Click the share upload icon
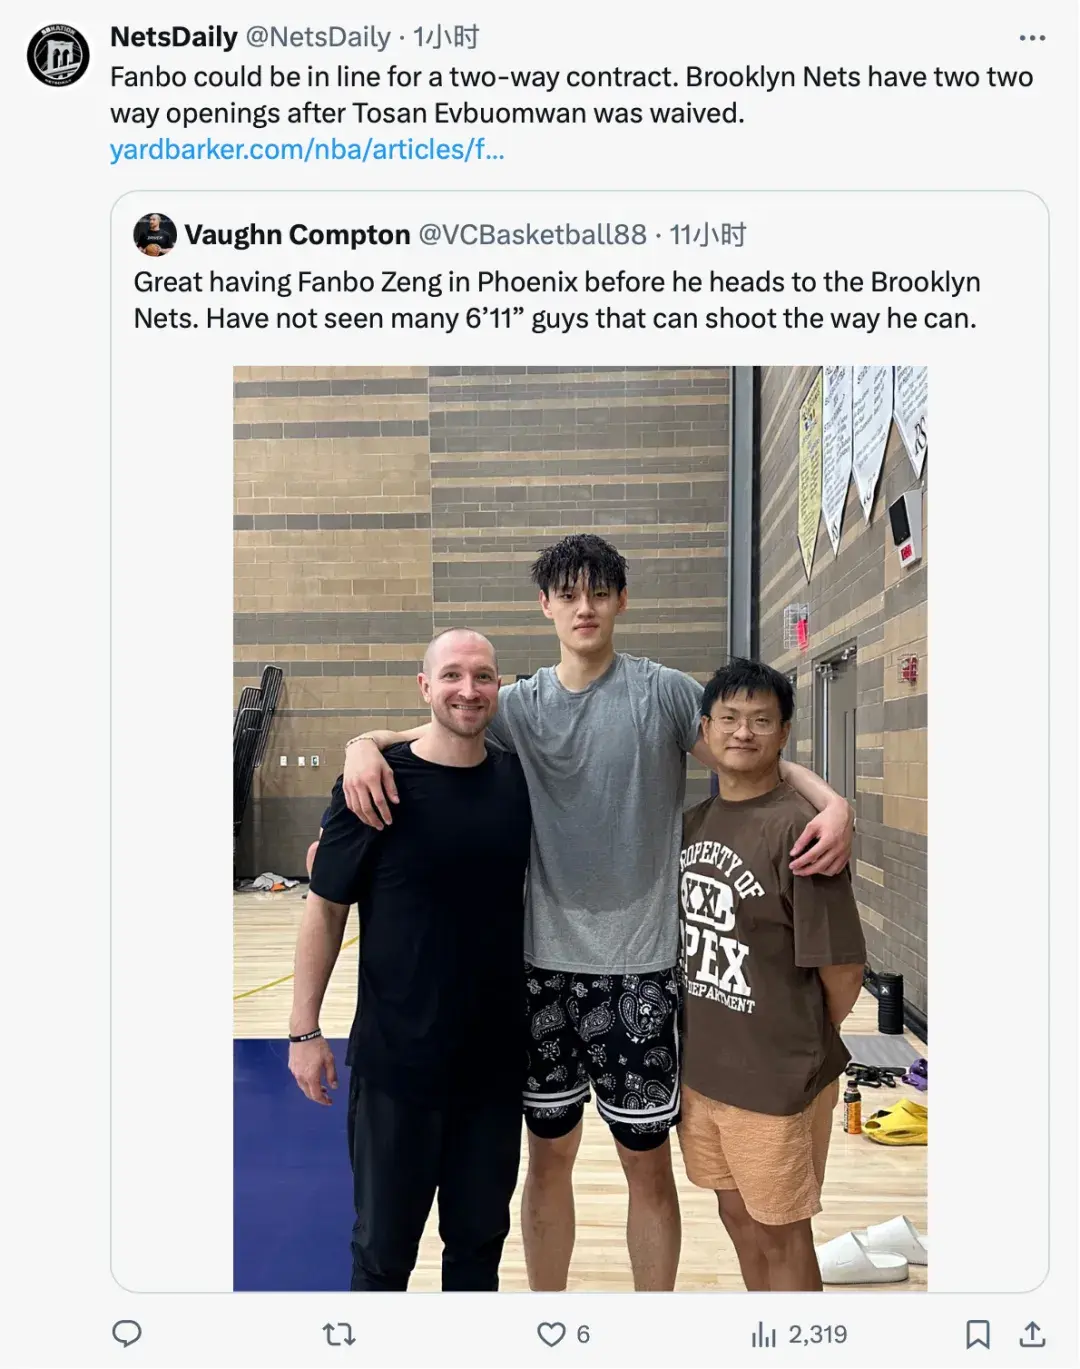Viewport: 1080px width, 1369px height. tap(1032, 1334)
